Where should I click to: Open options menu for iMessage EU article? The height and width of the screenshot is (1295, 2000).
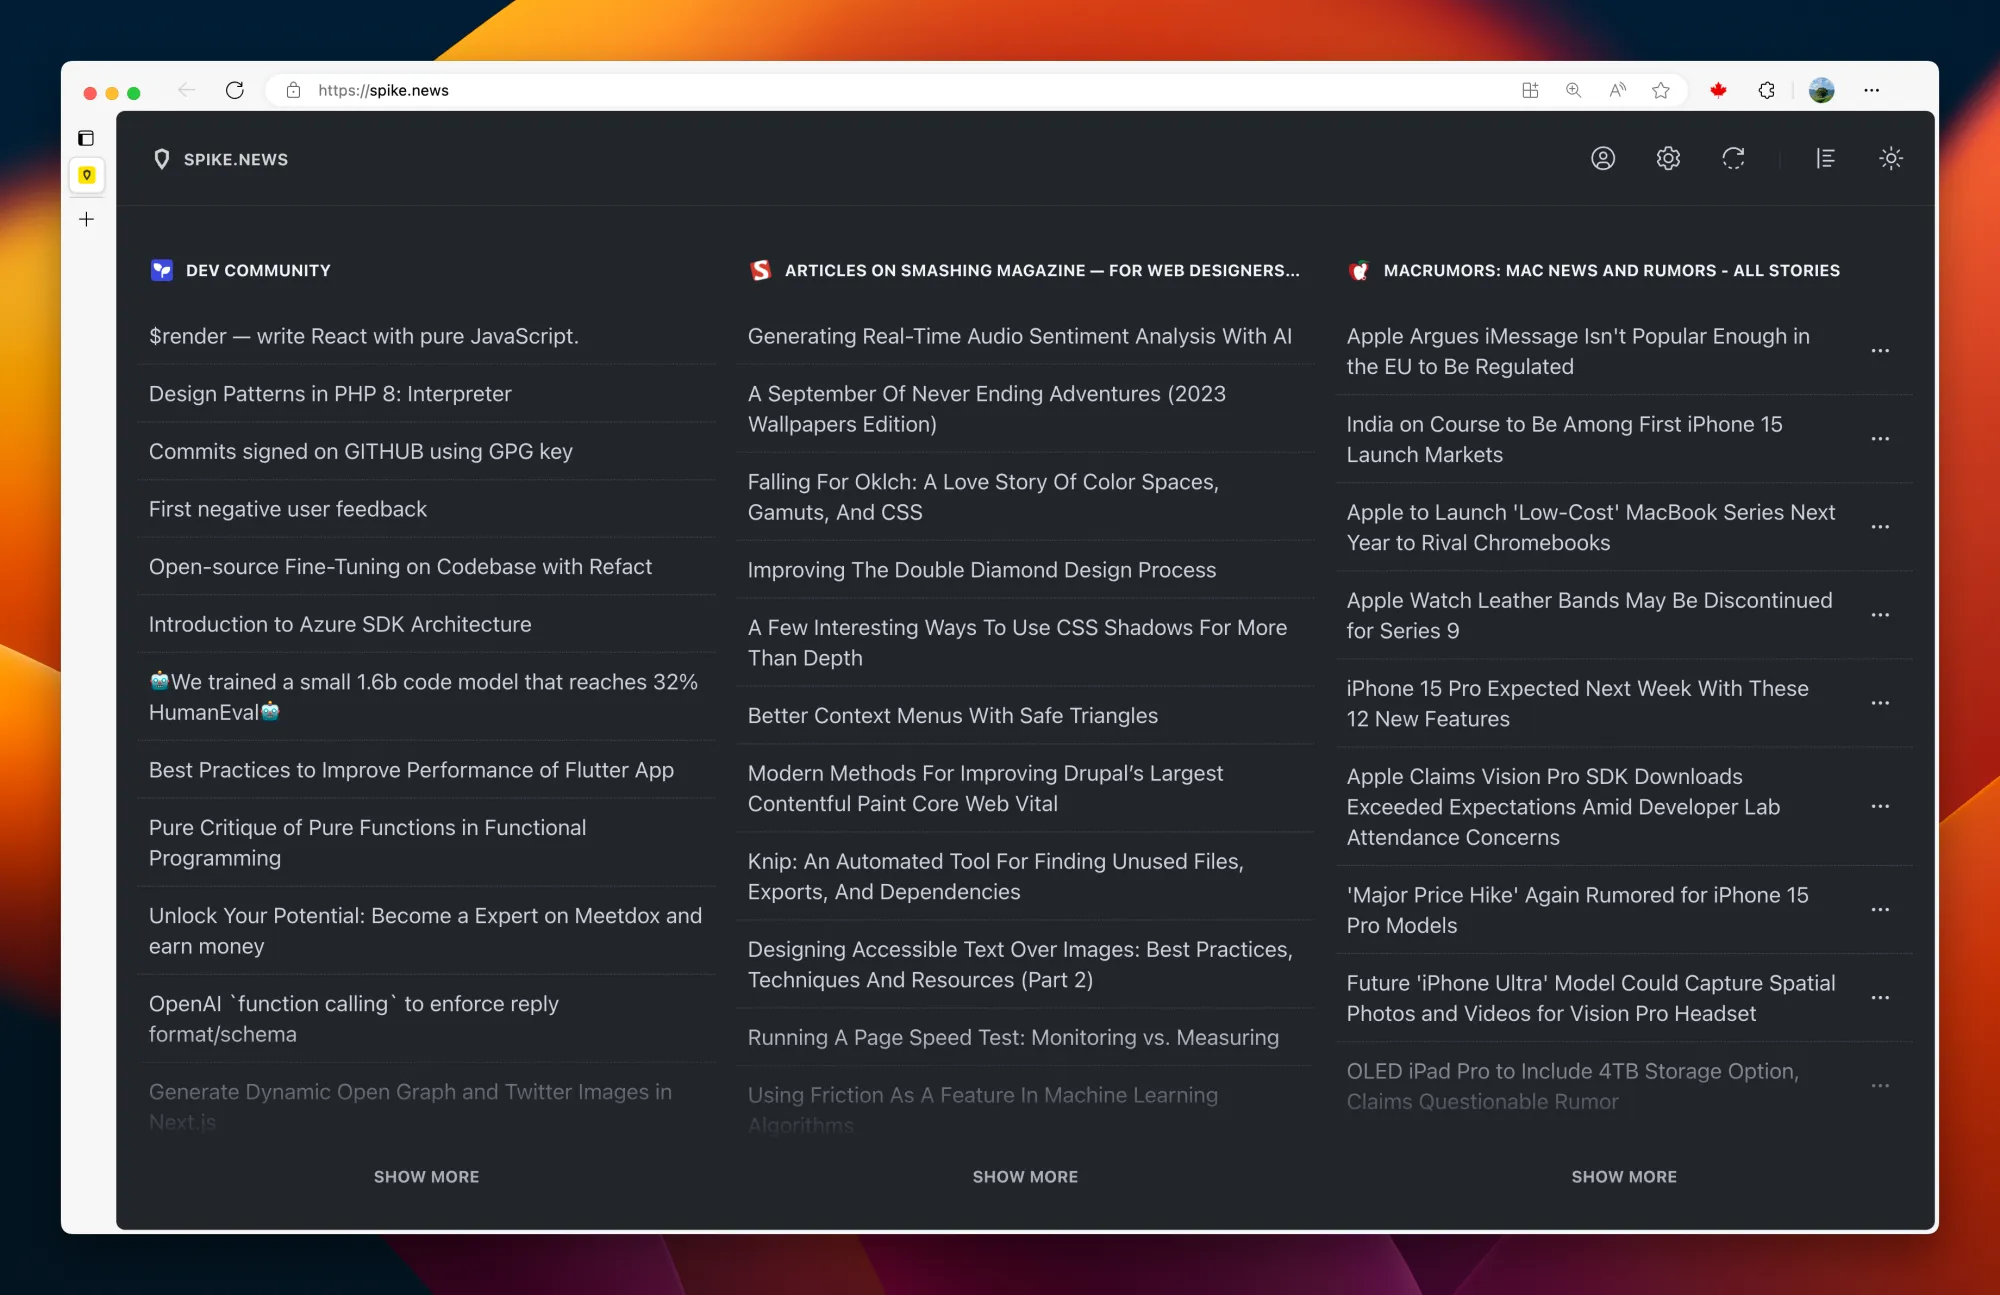[x=1880, y=351]
